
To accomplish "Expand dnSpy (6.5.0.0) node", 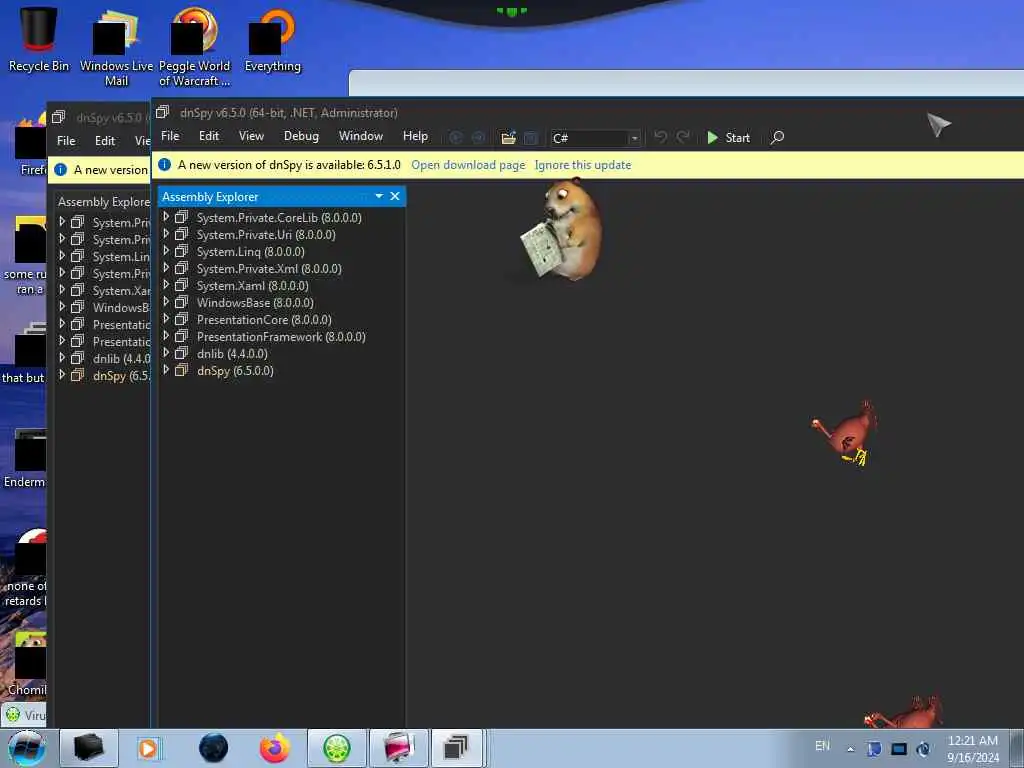I will tap(166, 370).
